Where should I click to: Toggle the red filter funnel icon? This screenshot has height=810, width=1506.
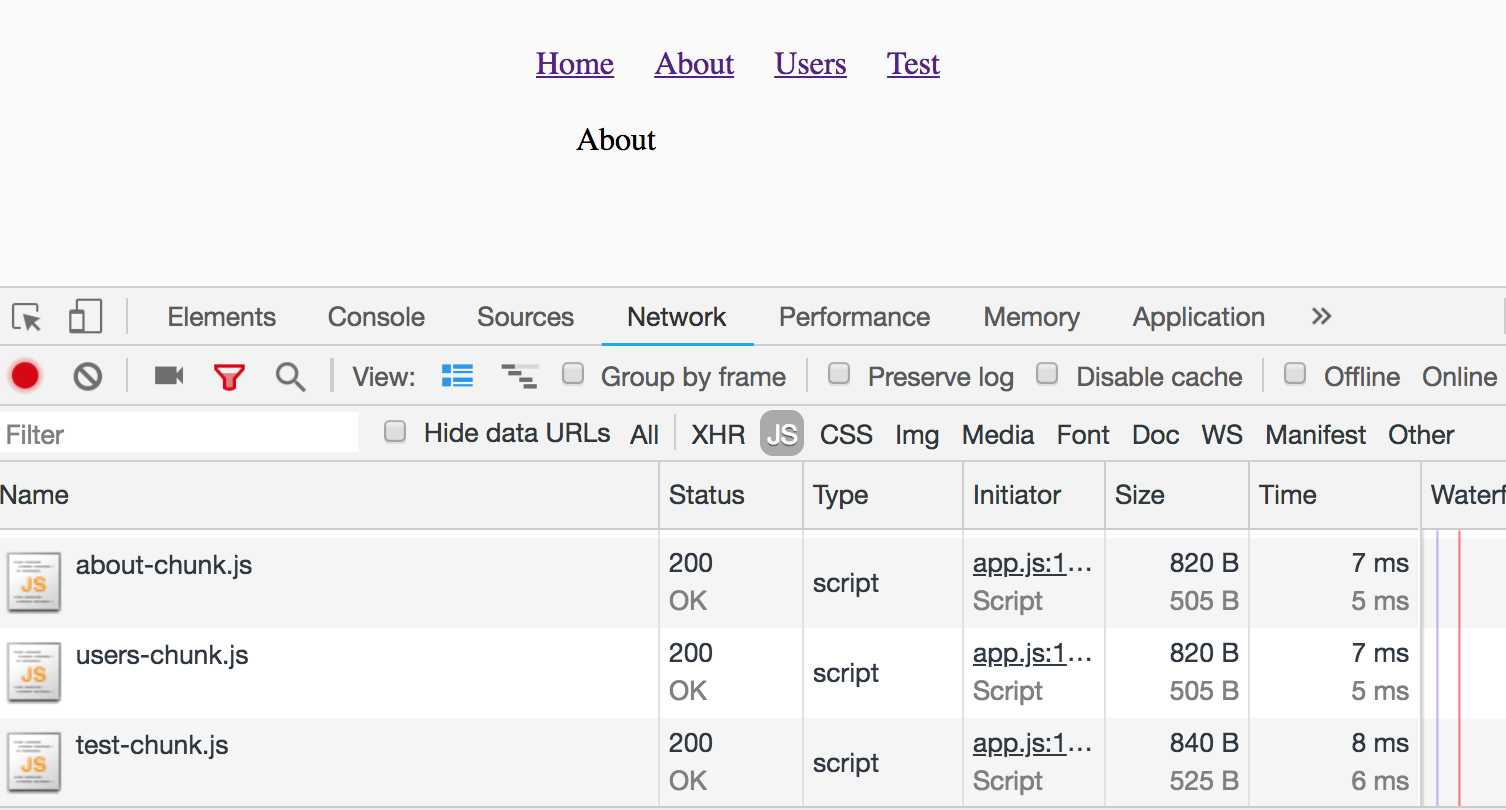(x=229, y=377)
